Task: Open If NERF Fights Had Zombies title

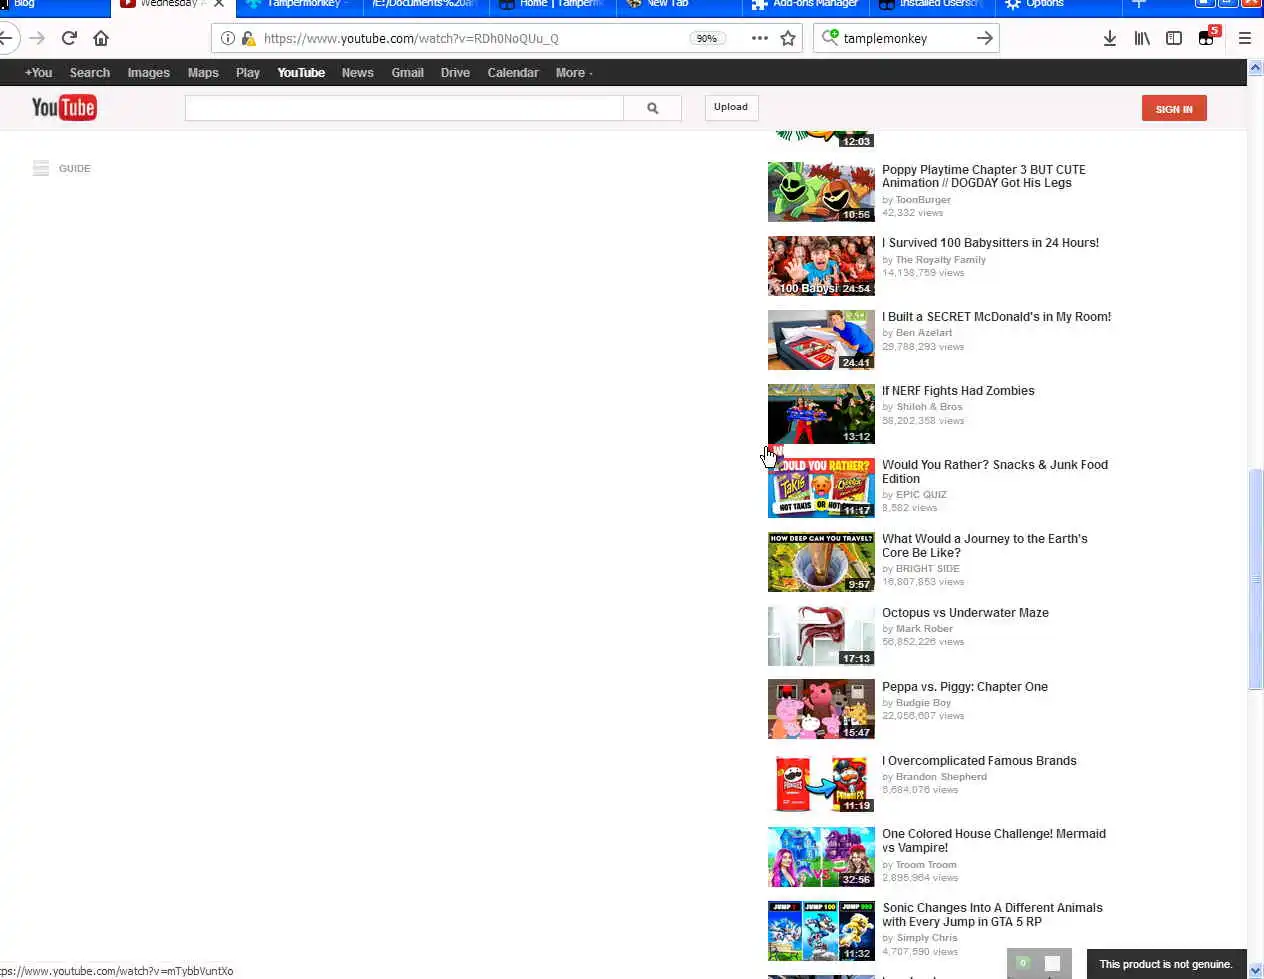Action: click(x=958, y=391)
